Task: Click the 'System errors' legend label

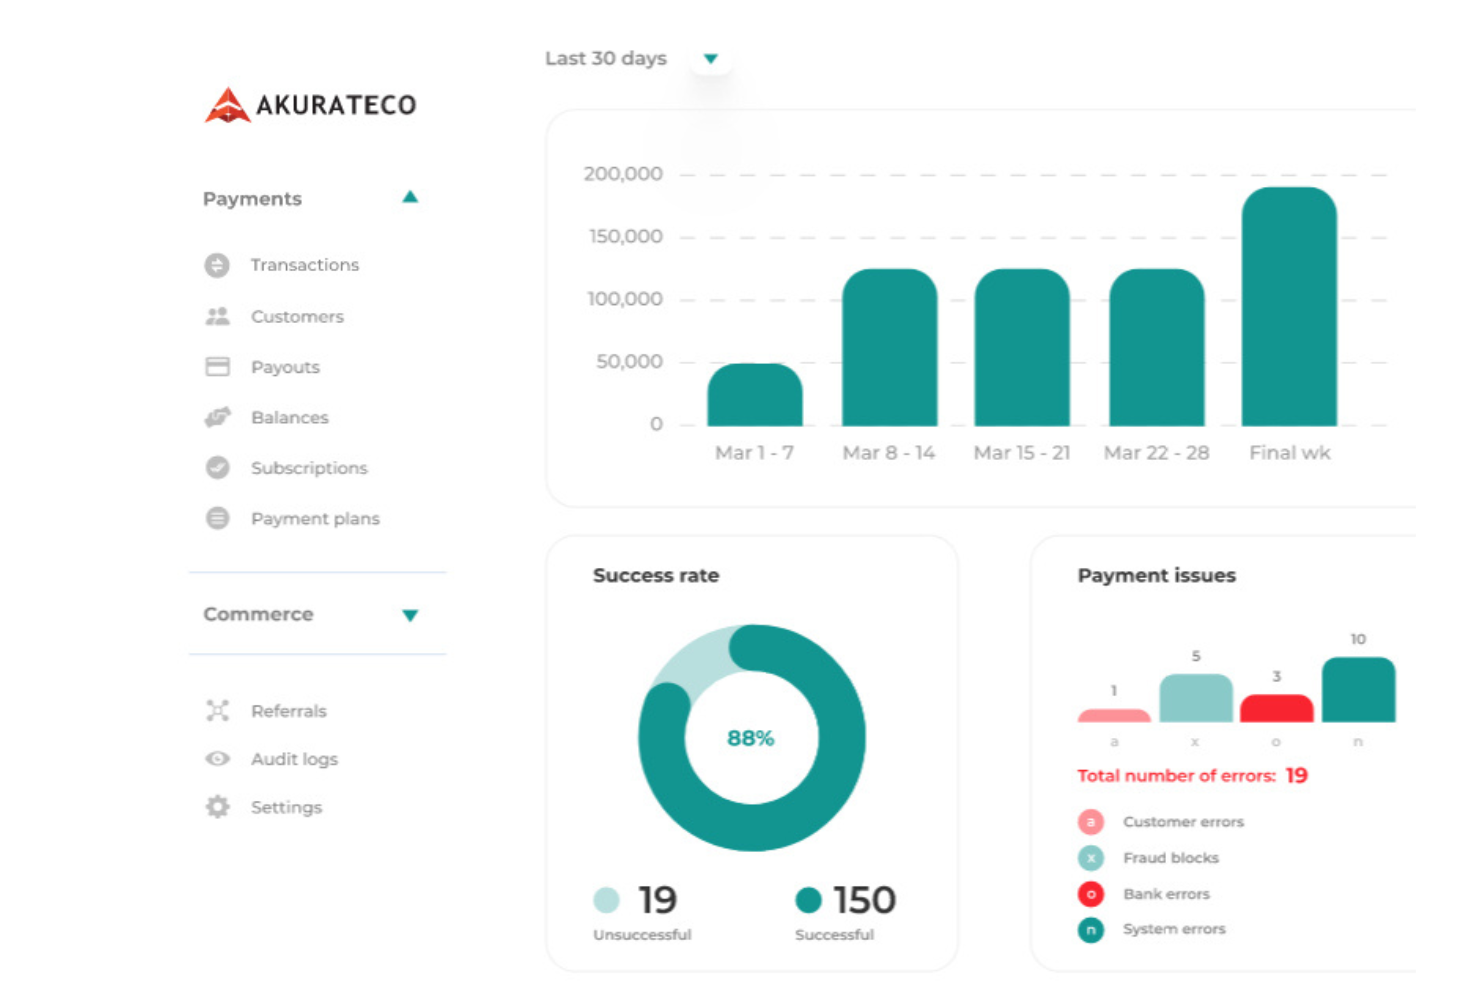Action: coord(1174,929)
